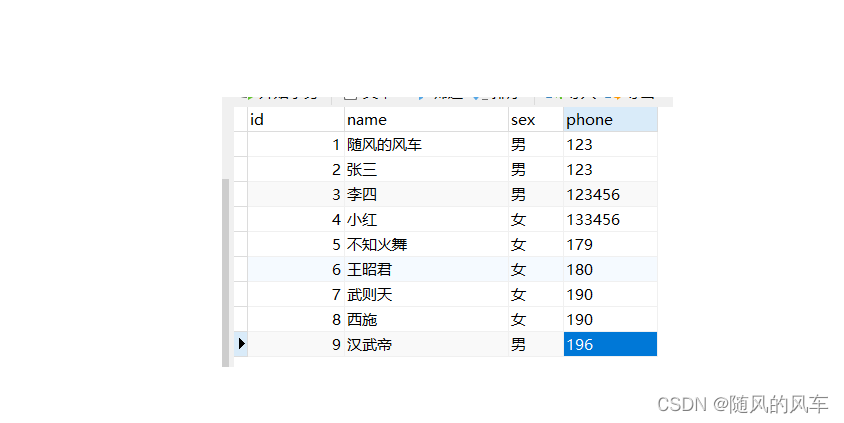
Task: Click phone cell '123' in 随风的风车's row
Action: pyautogui.click(x=610, y=144)
